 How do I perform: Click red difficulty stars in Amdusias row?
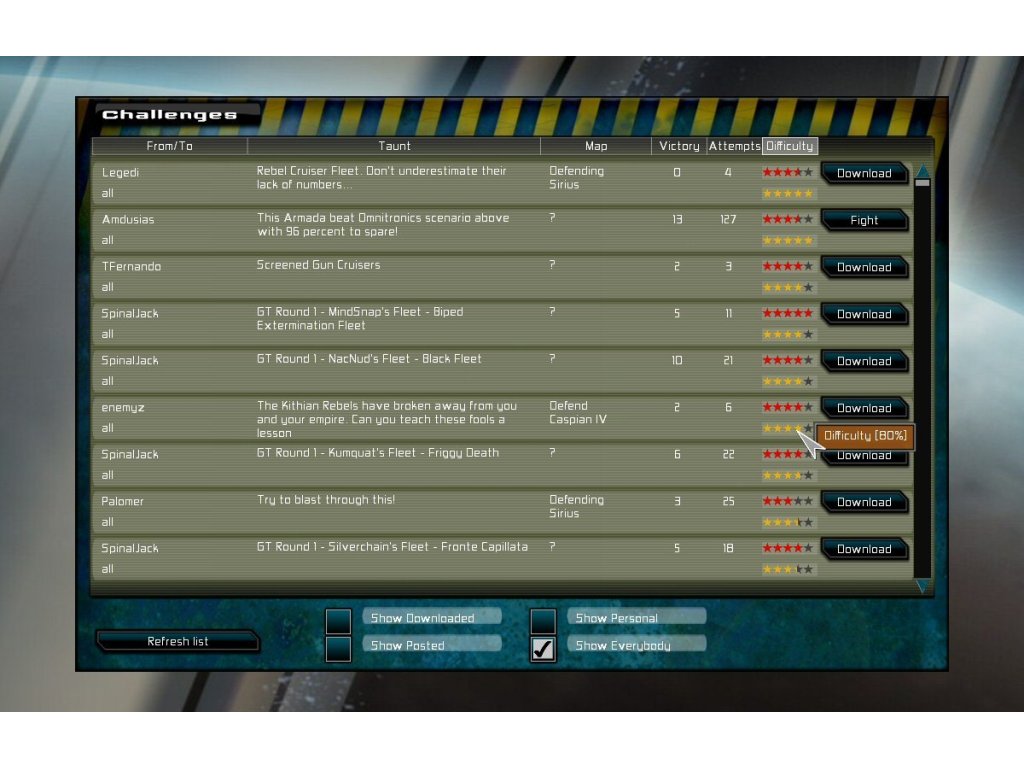coord(788,219)
